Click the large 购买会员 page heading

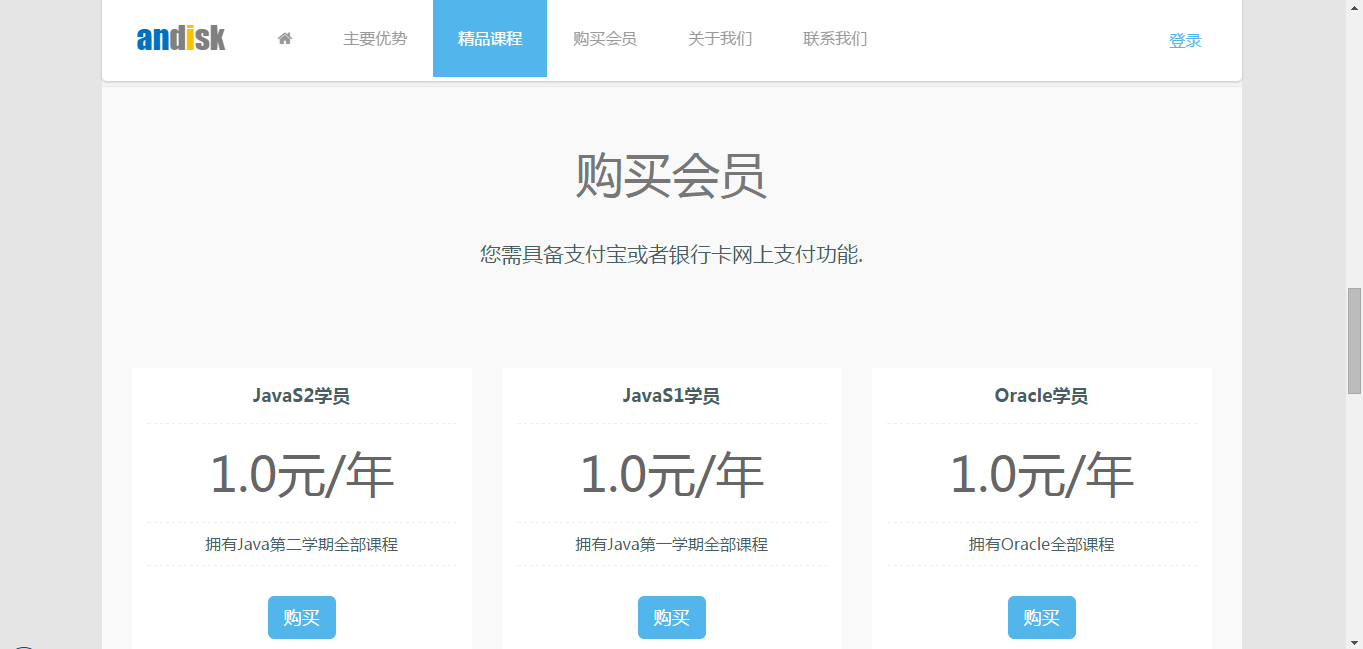671,177
